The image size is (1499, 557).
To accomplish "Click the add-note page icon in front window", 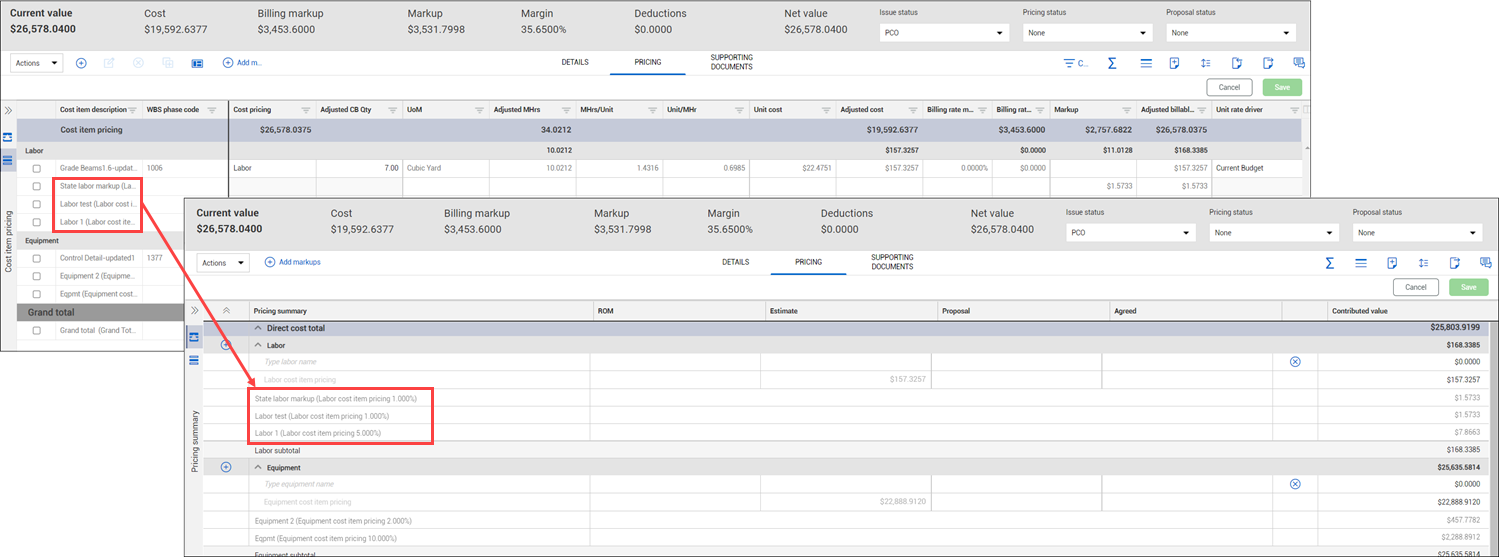I will 1392,263.
